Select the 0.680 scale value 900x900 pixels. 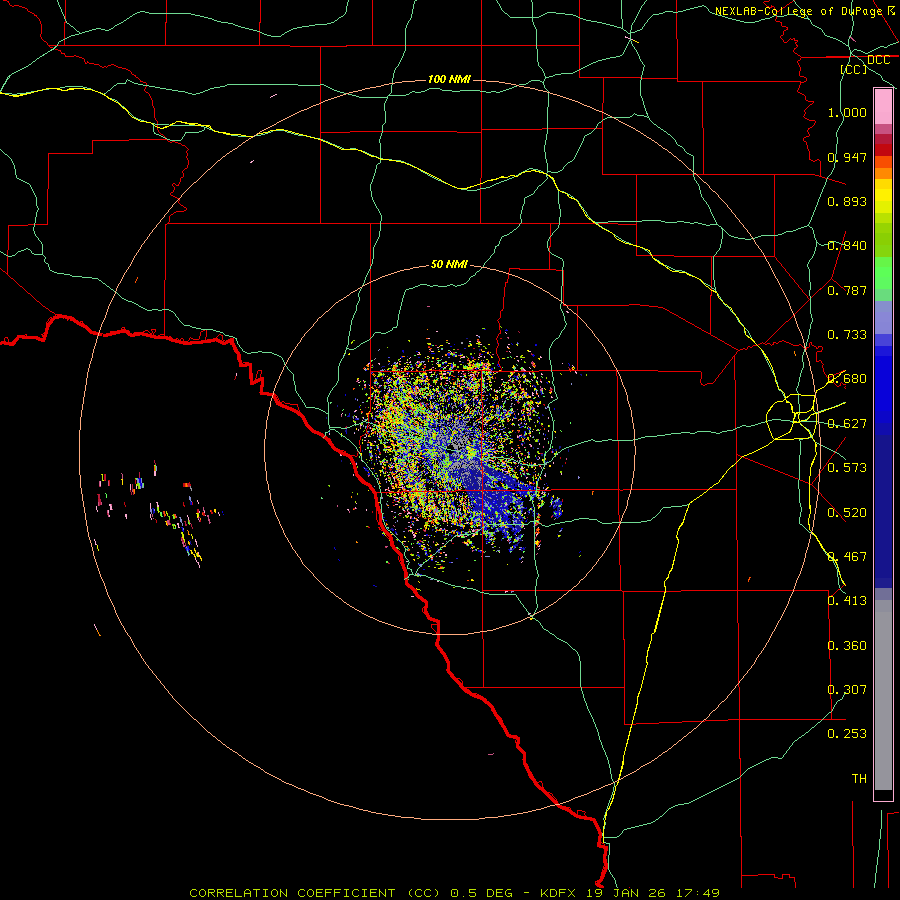[x=847, y=379]
